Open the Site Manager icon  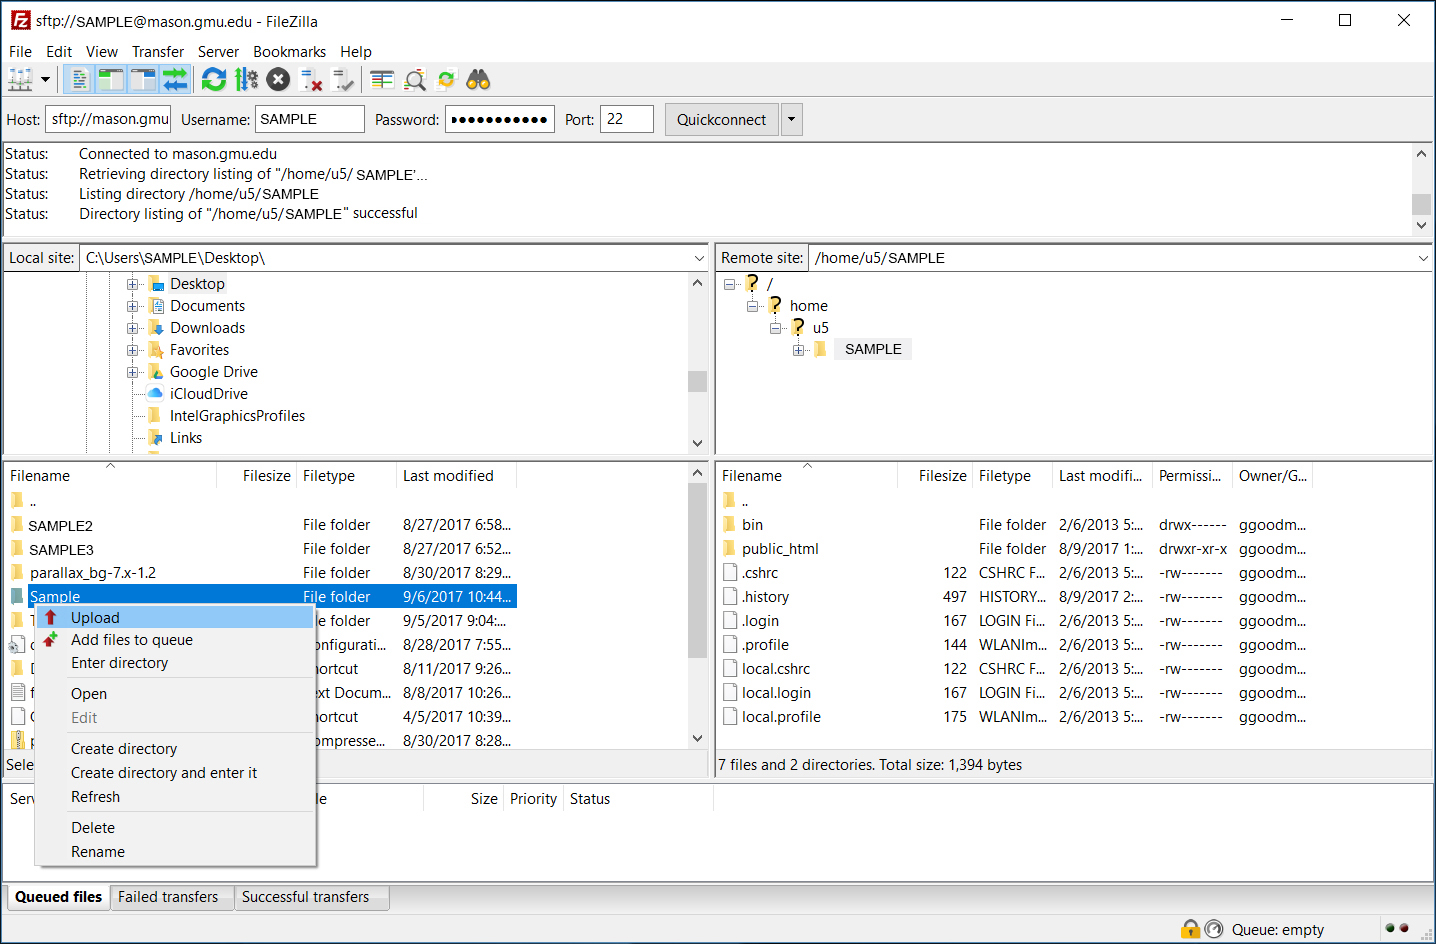click(x=20, y=80)
